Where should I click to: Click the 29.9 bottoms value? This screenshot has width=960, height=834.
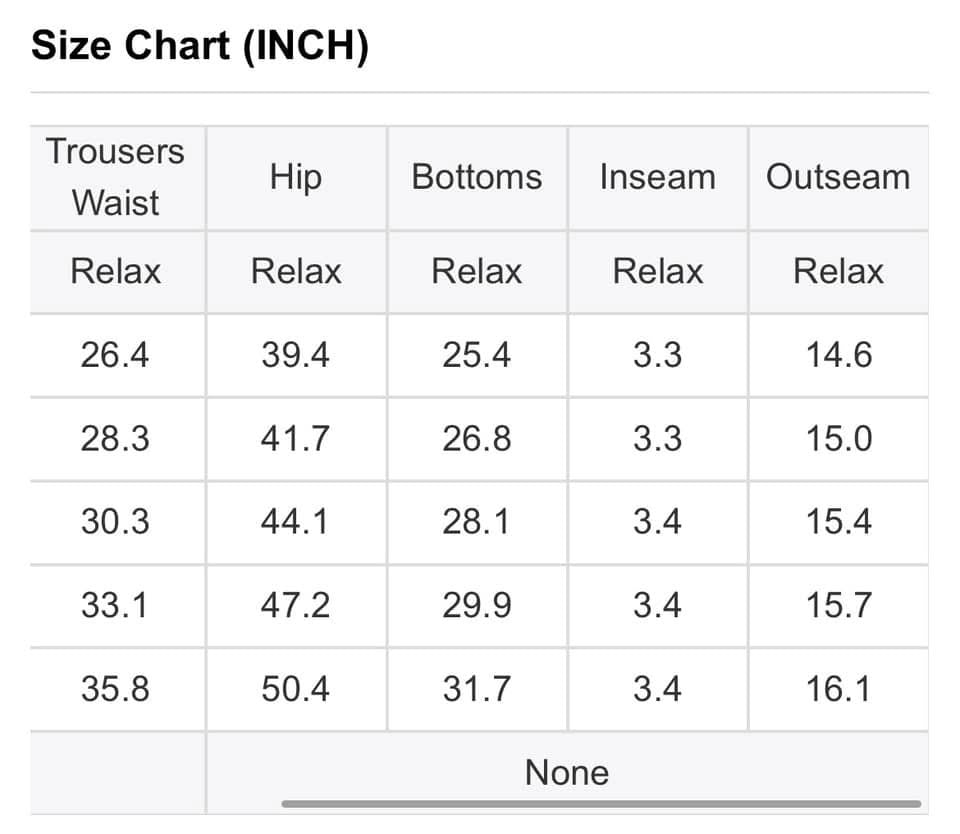pyautogui.click(x=476, y=605)
